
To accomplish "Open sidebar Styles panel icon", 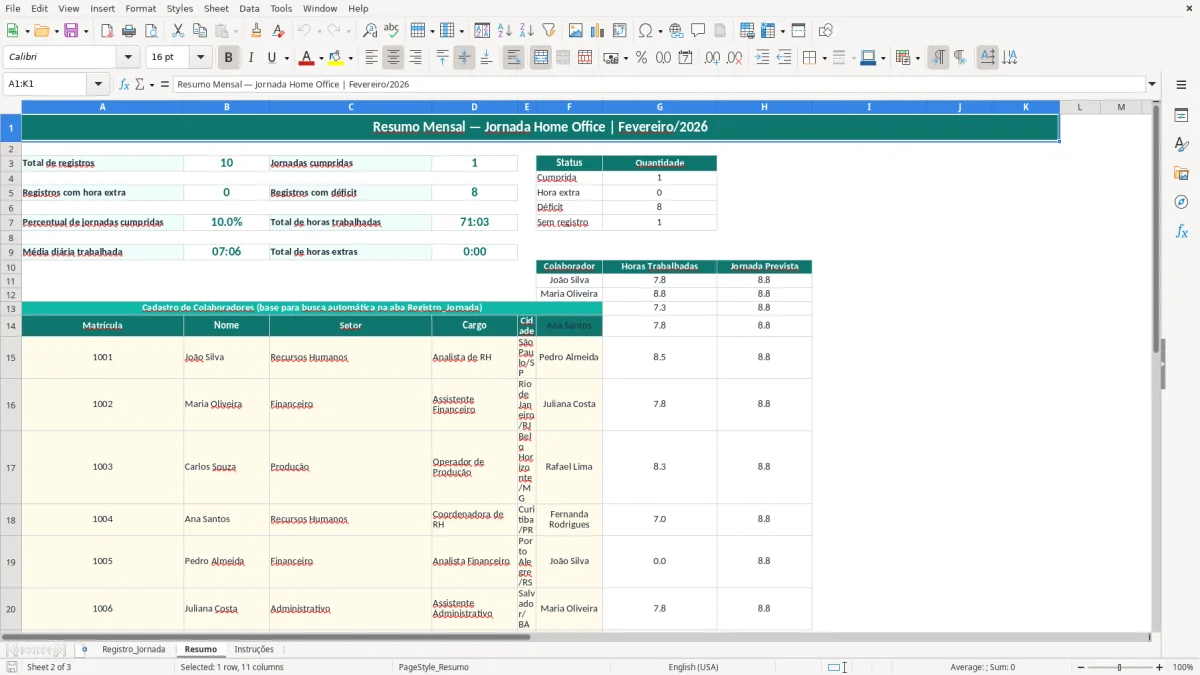I will (1181, 145).
